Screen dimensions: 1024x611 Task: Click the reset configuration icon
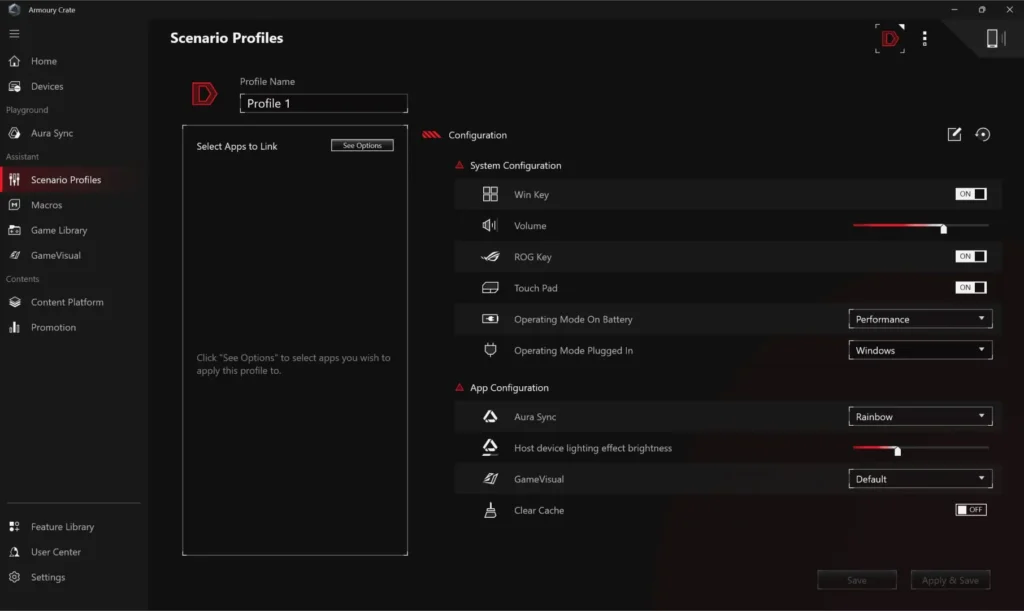click(x=983, y=133)
